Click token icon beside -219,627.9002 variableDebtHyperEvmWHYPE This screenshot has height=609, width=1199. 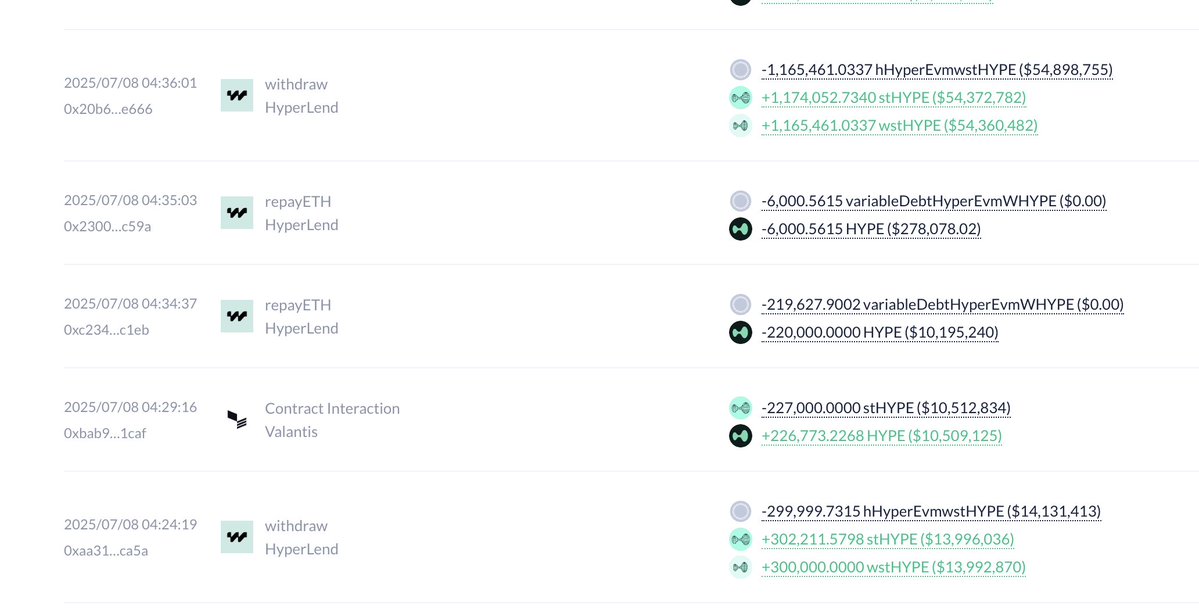(x=740, y=304)
